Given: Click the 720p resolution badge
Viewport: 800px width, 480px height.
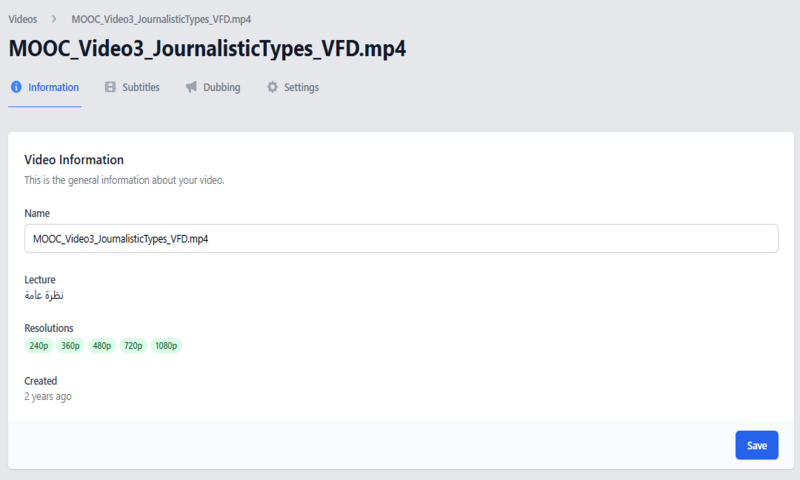Looking at the screenshot, I should point(133,346).
